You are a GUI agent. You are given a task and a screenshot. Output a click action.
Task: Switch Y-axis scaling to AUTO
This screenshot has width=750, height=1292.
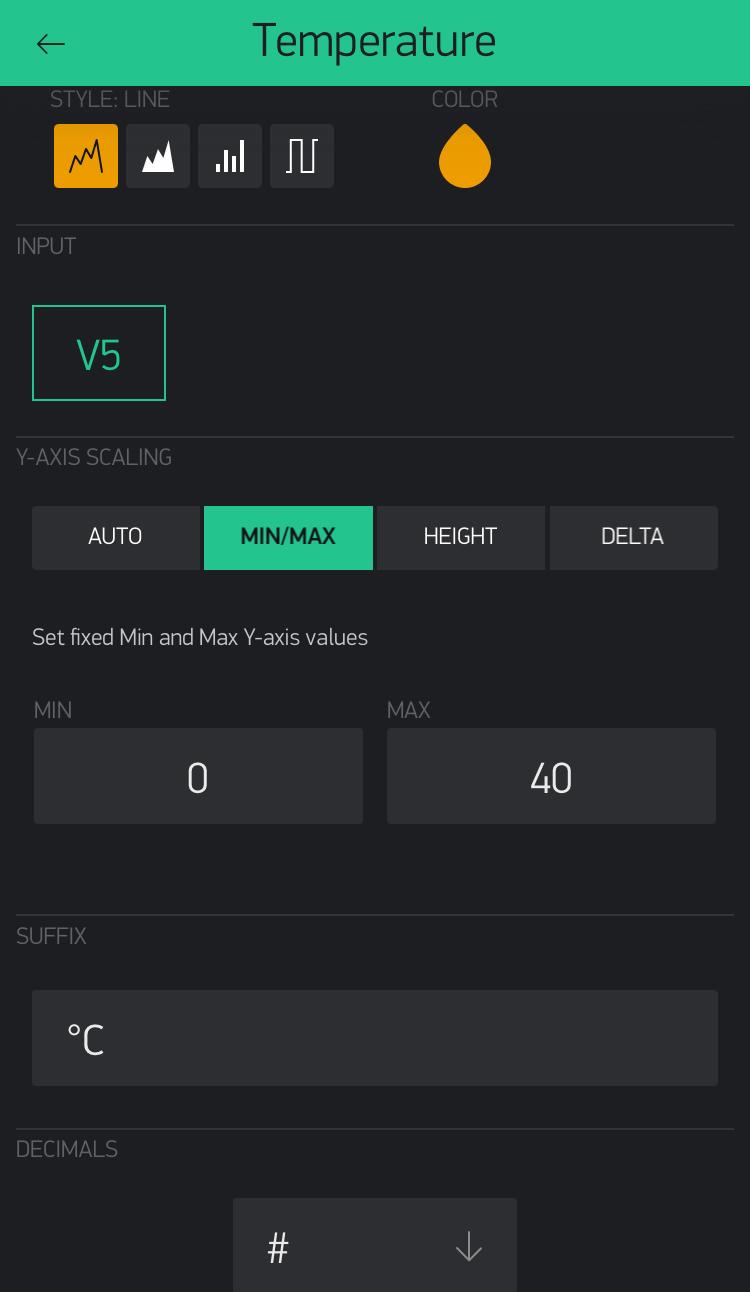pyautogui.click(x=115, y=537)
